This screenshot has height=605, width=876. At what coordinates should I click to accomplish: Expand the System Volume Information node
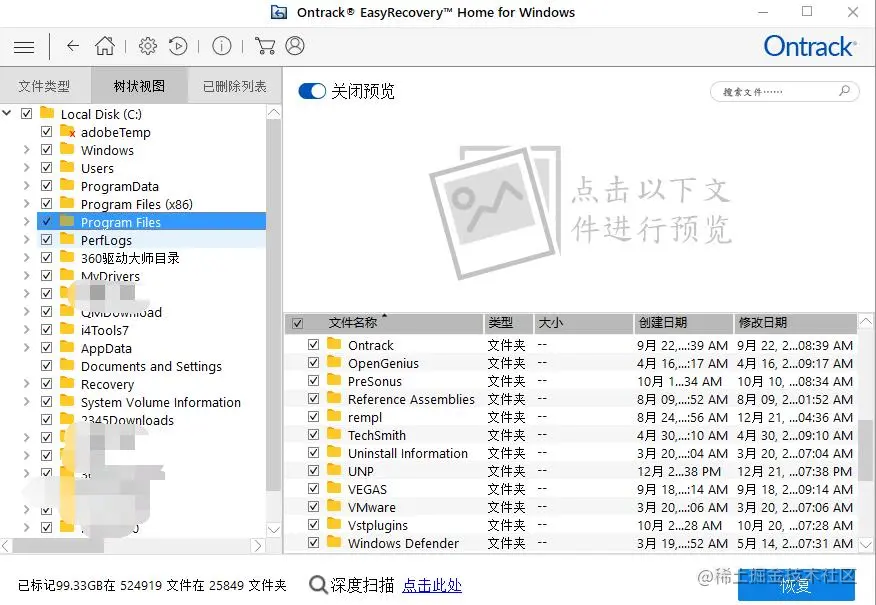27,402
